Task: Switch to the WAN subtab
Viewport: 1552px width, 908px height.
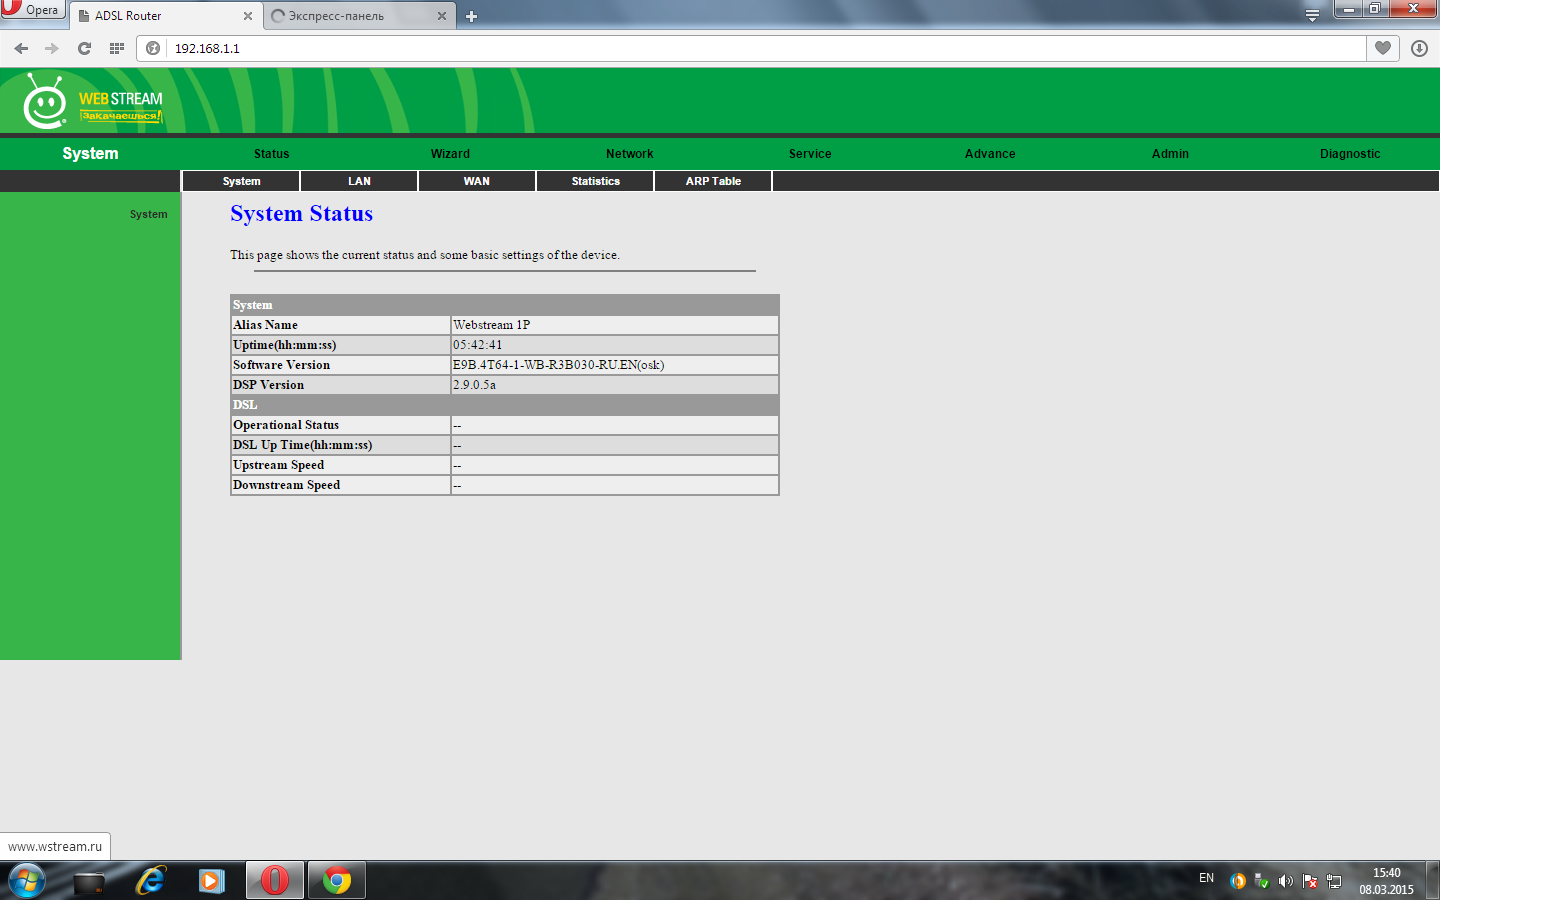Action: [x=477, y=181]
